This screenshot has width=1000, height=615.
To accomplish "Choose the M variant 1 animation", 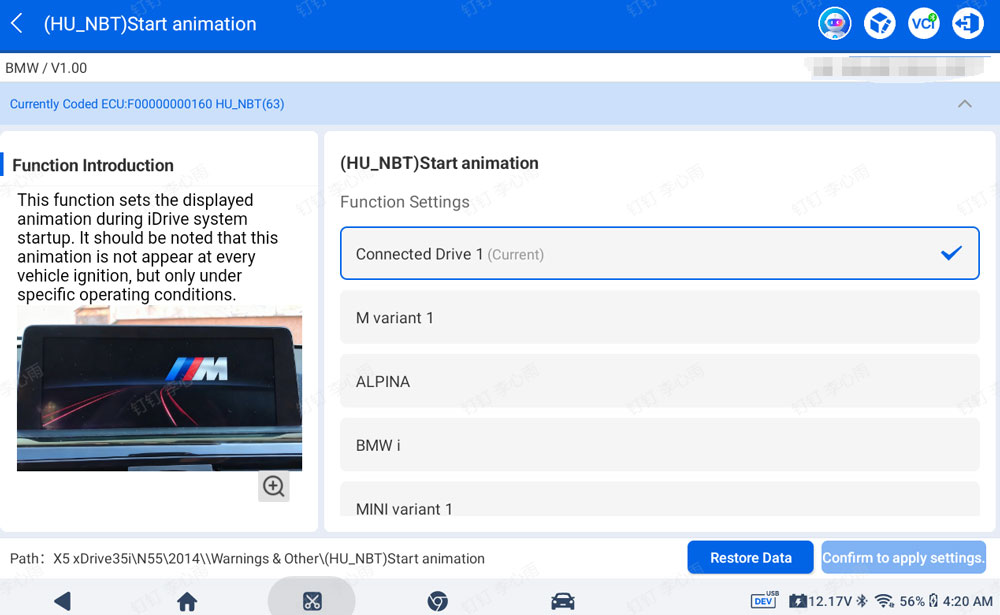I will (659, 317).
